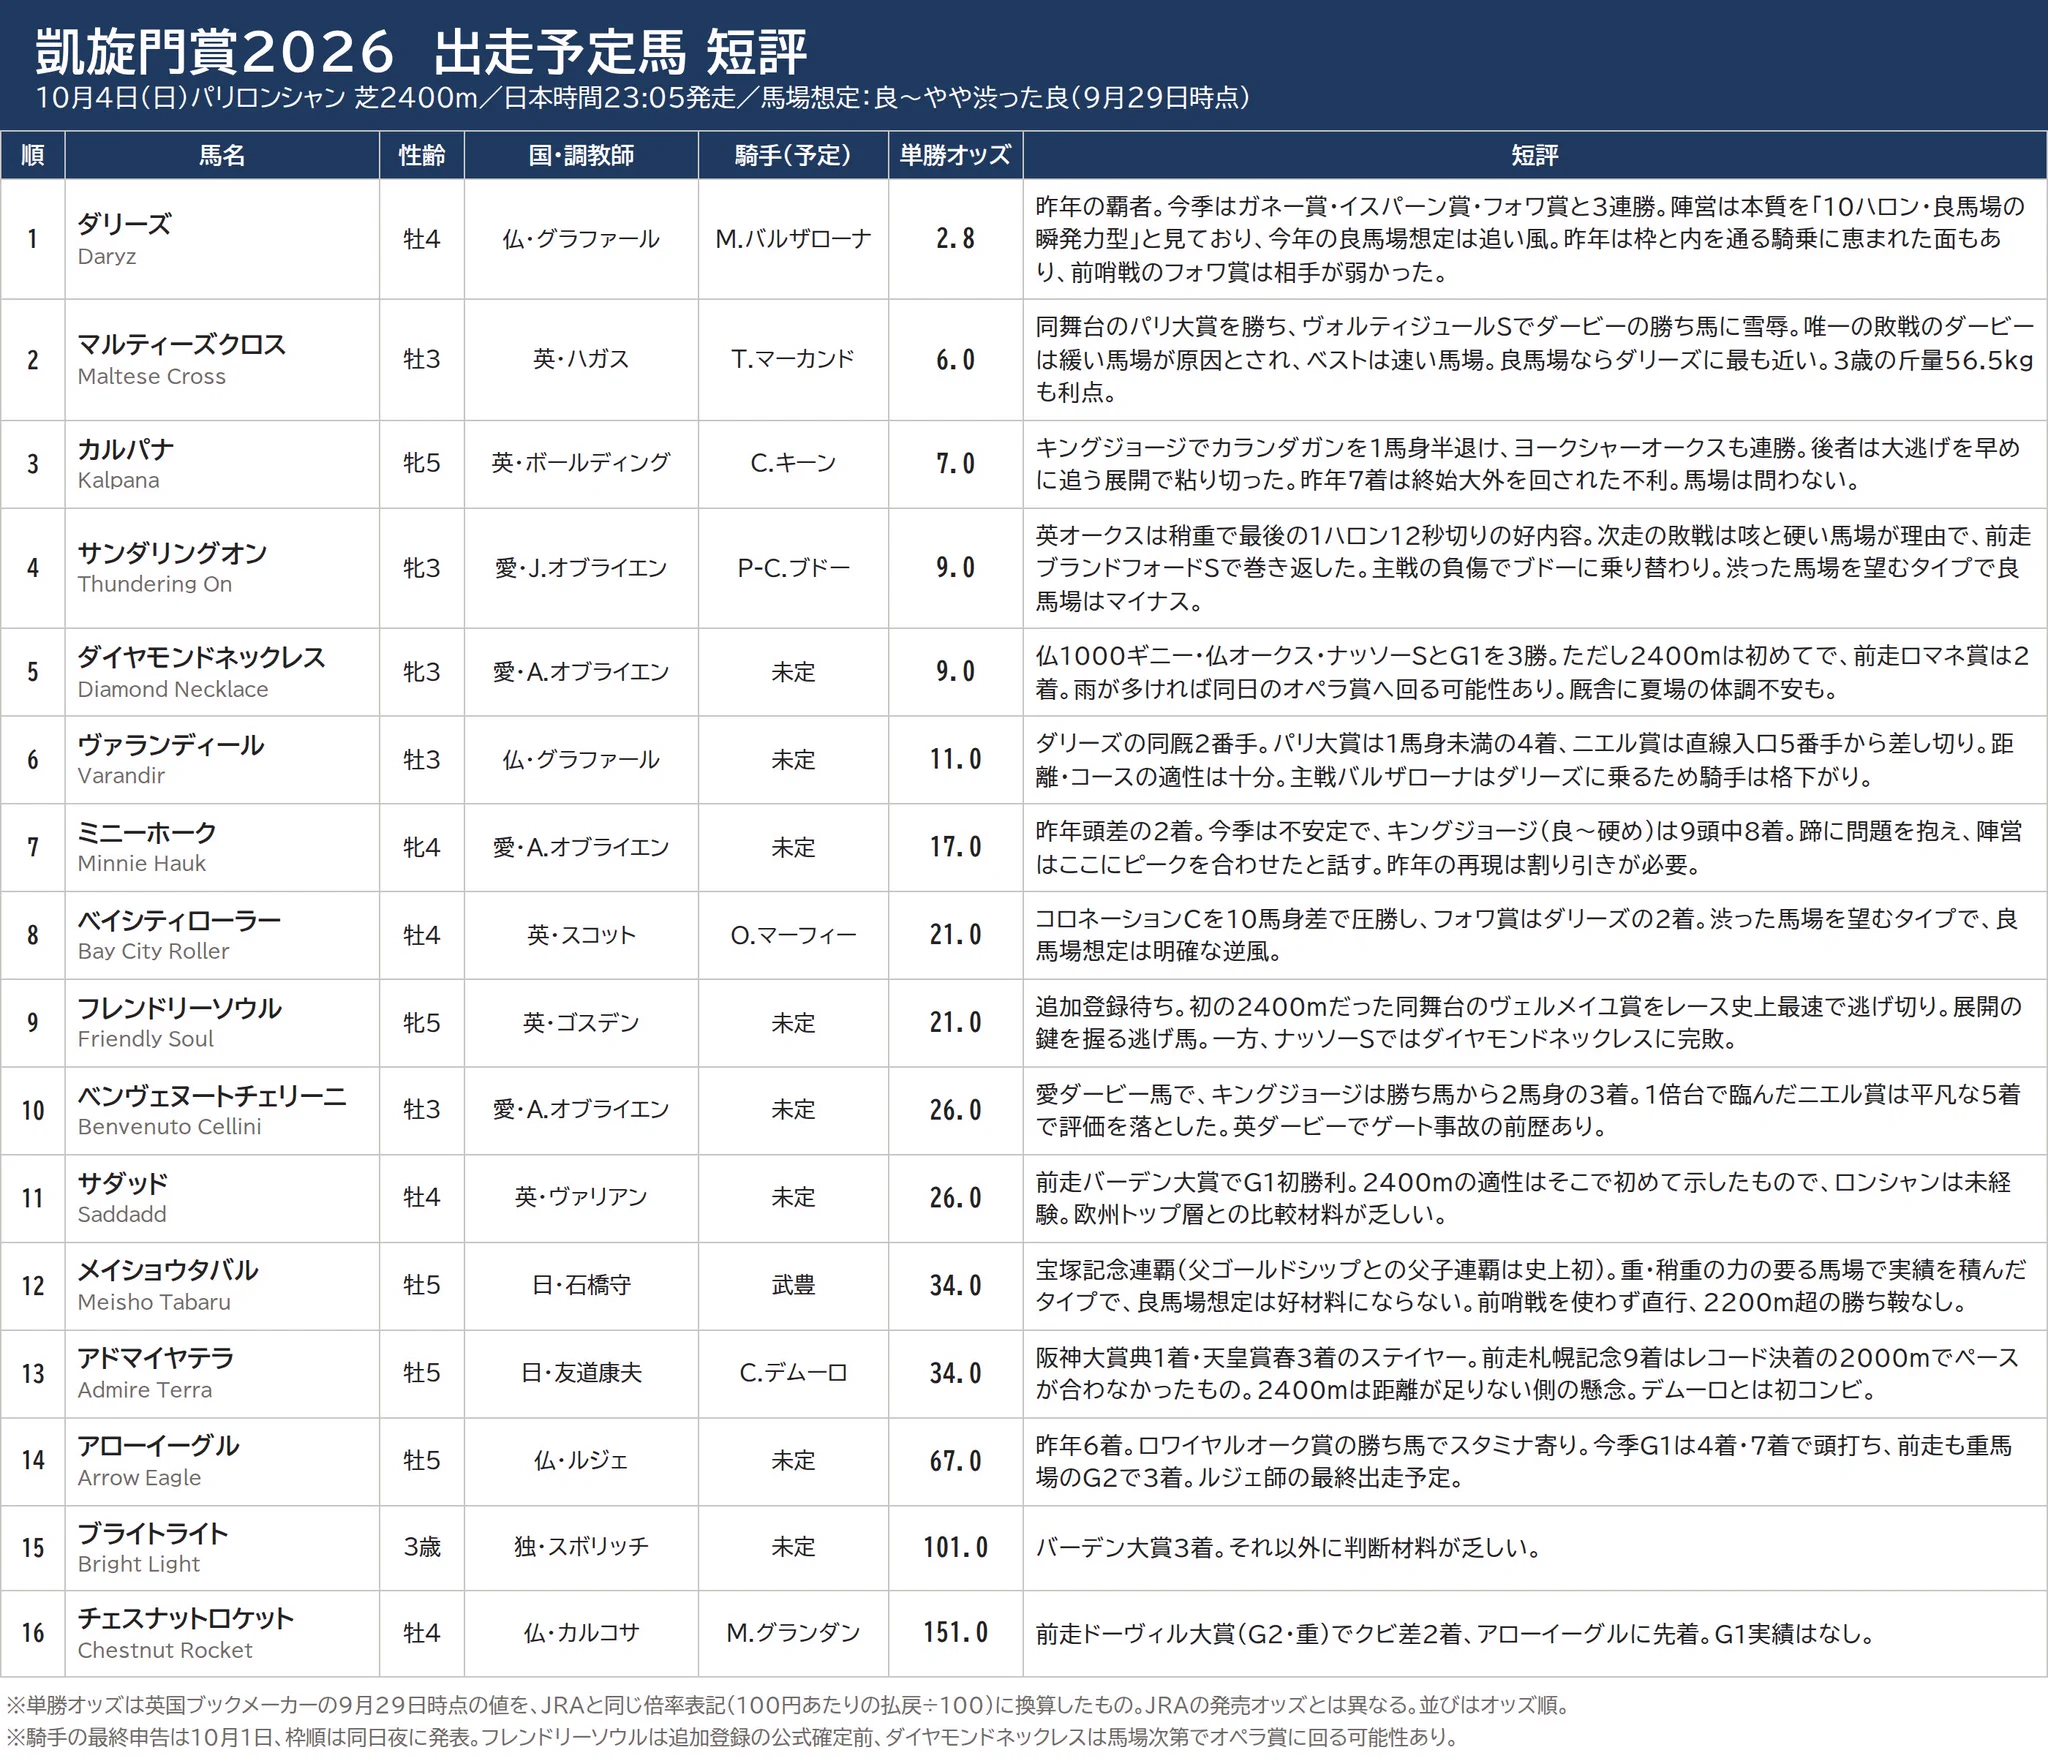2048x1761 pixels.
Task: Click trainer cell 日・友道康夫
Action: (581, 1373)
